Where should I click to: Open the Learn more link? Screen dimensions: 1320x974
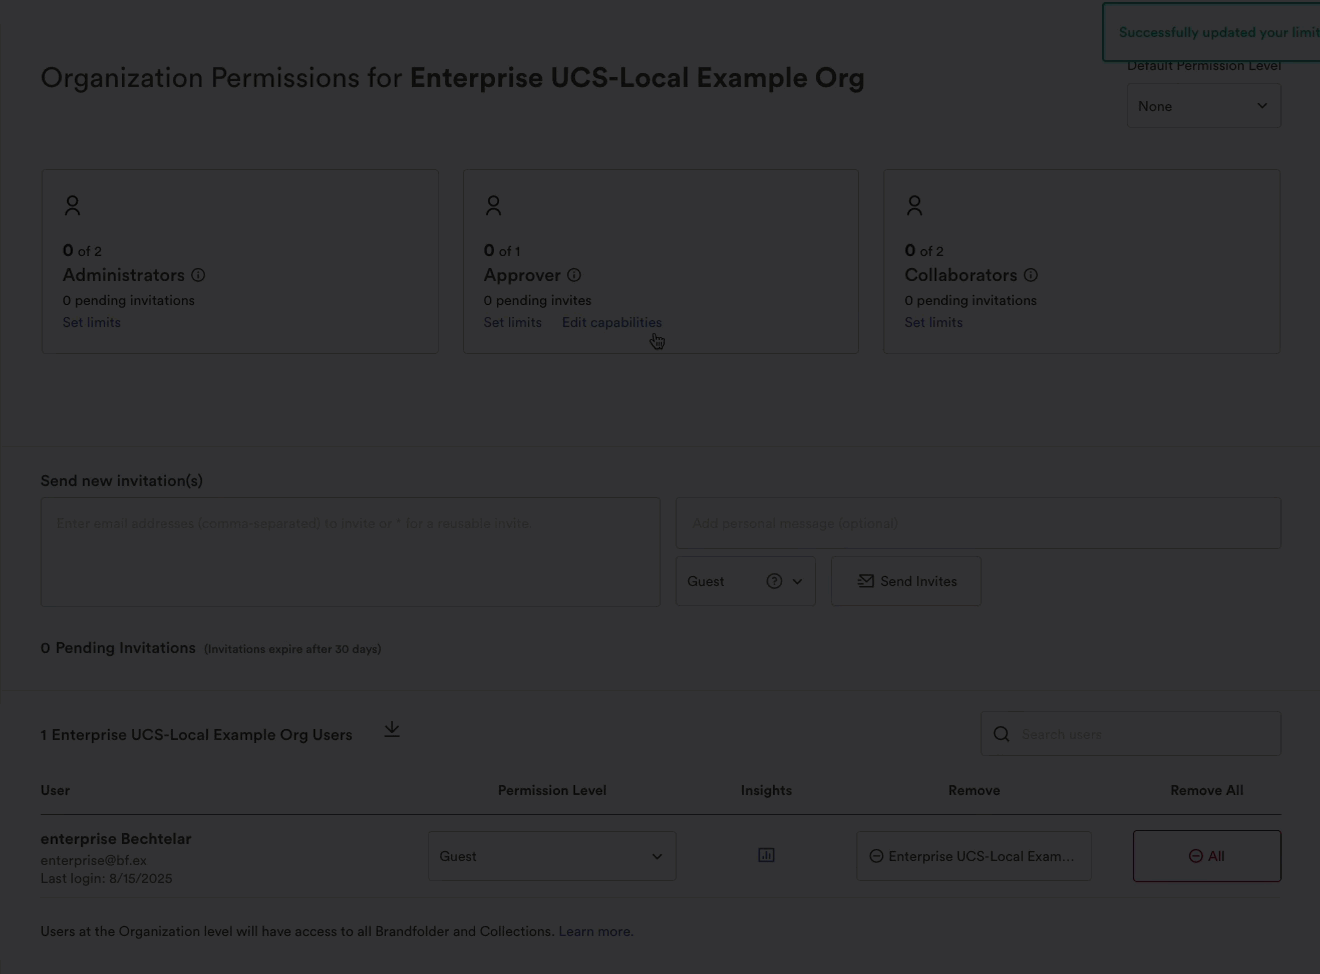[x=594, y=931]
